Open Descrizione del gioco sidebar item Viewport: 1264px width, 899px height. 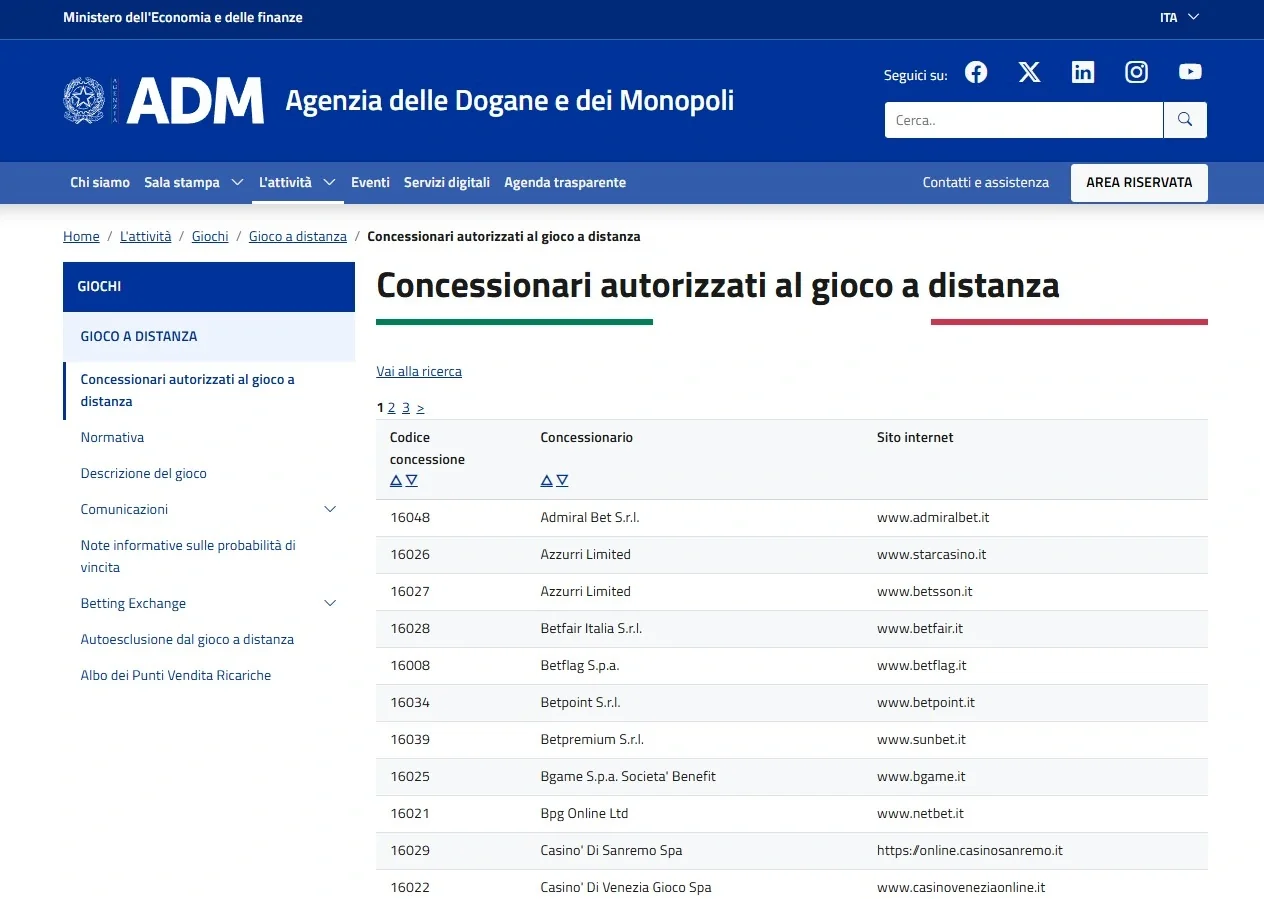(144, 474)
